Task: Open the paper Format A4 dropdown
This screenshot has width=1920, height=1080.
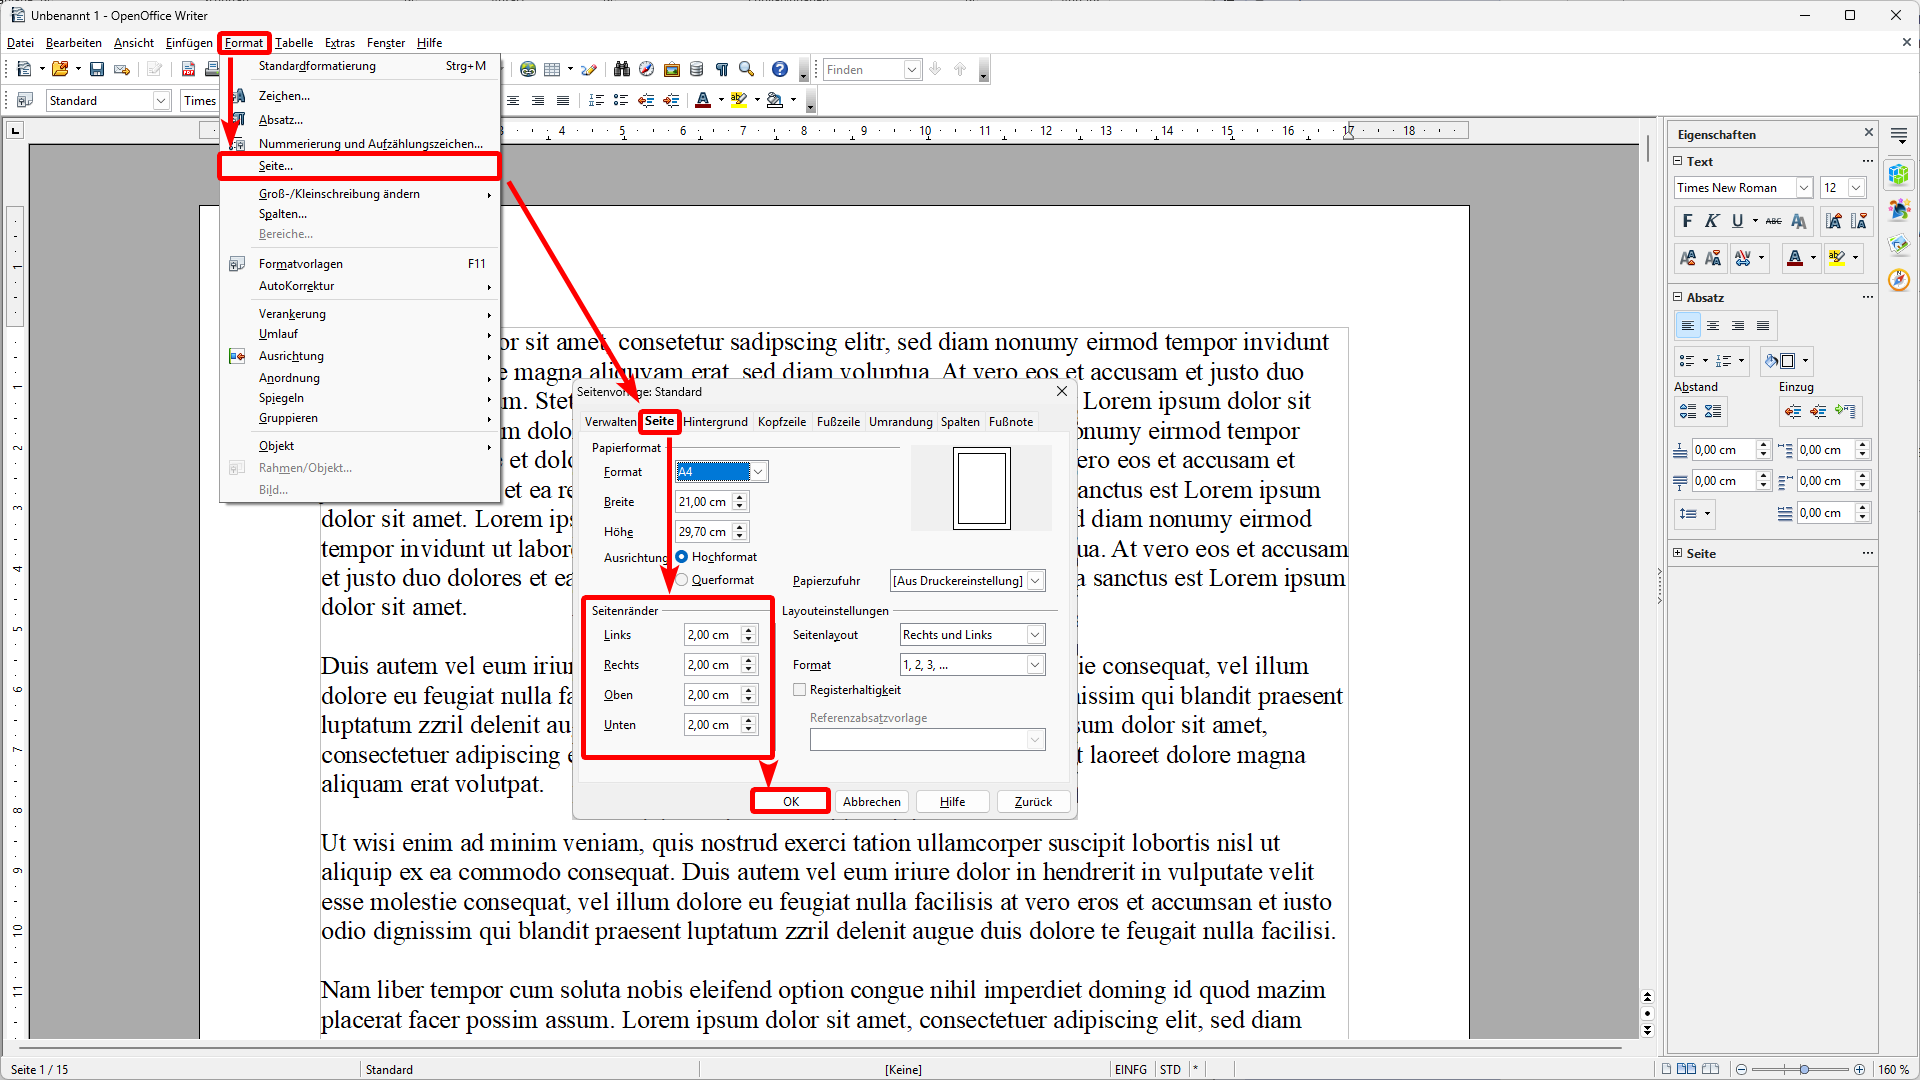Action: point(759,472)
